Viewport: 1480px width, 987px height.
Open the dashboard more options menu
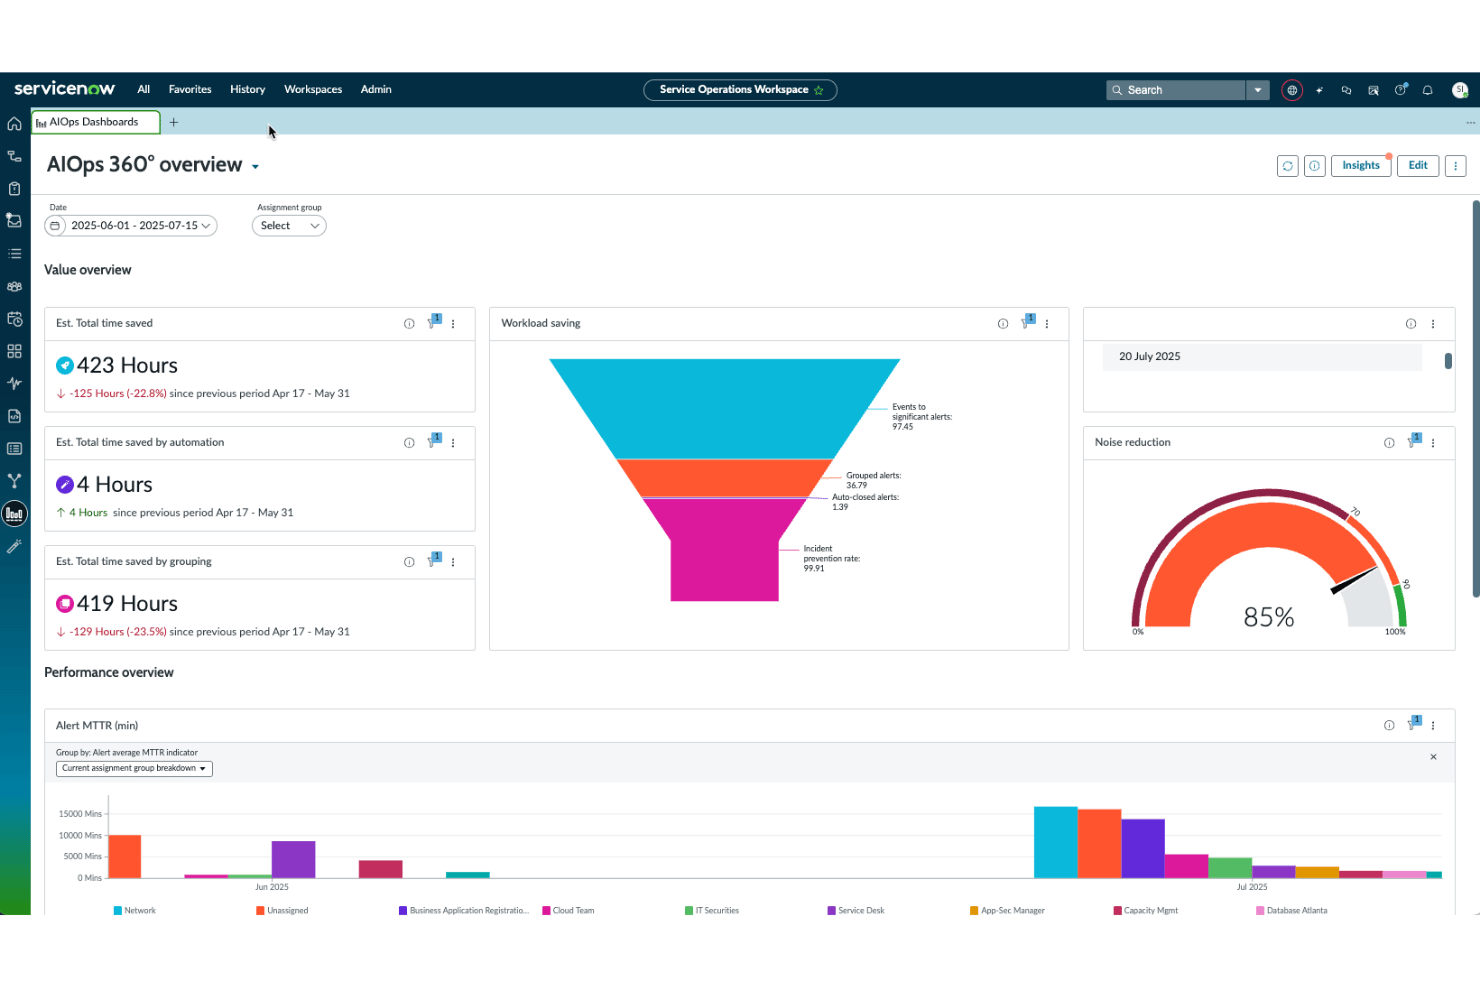point(1456,166)
